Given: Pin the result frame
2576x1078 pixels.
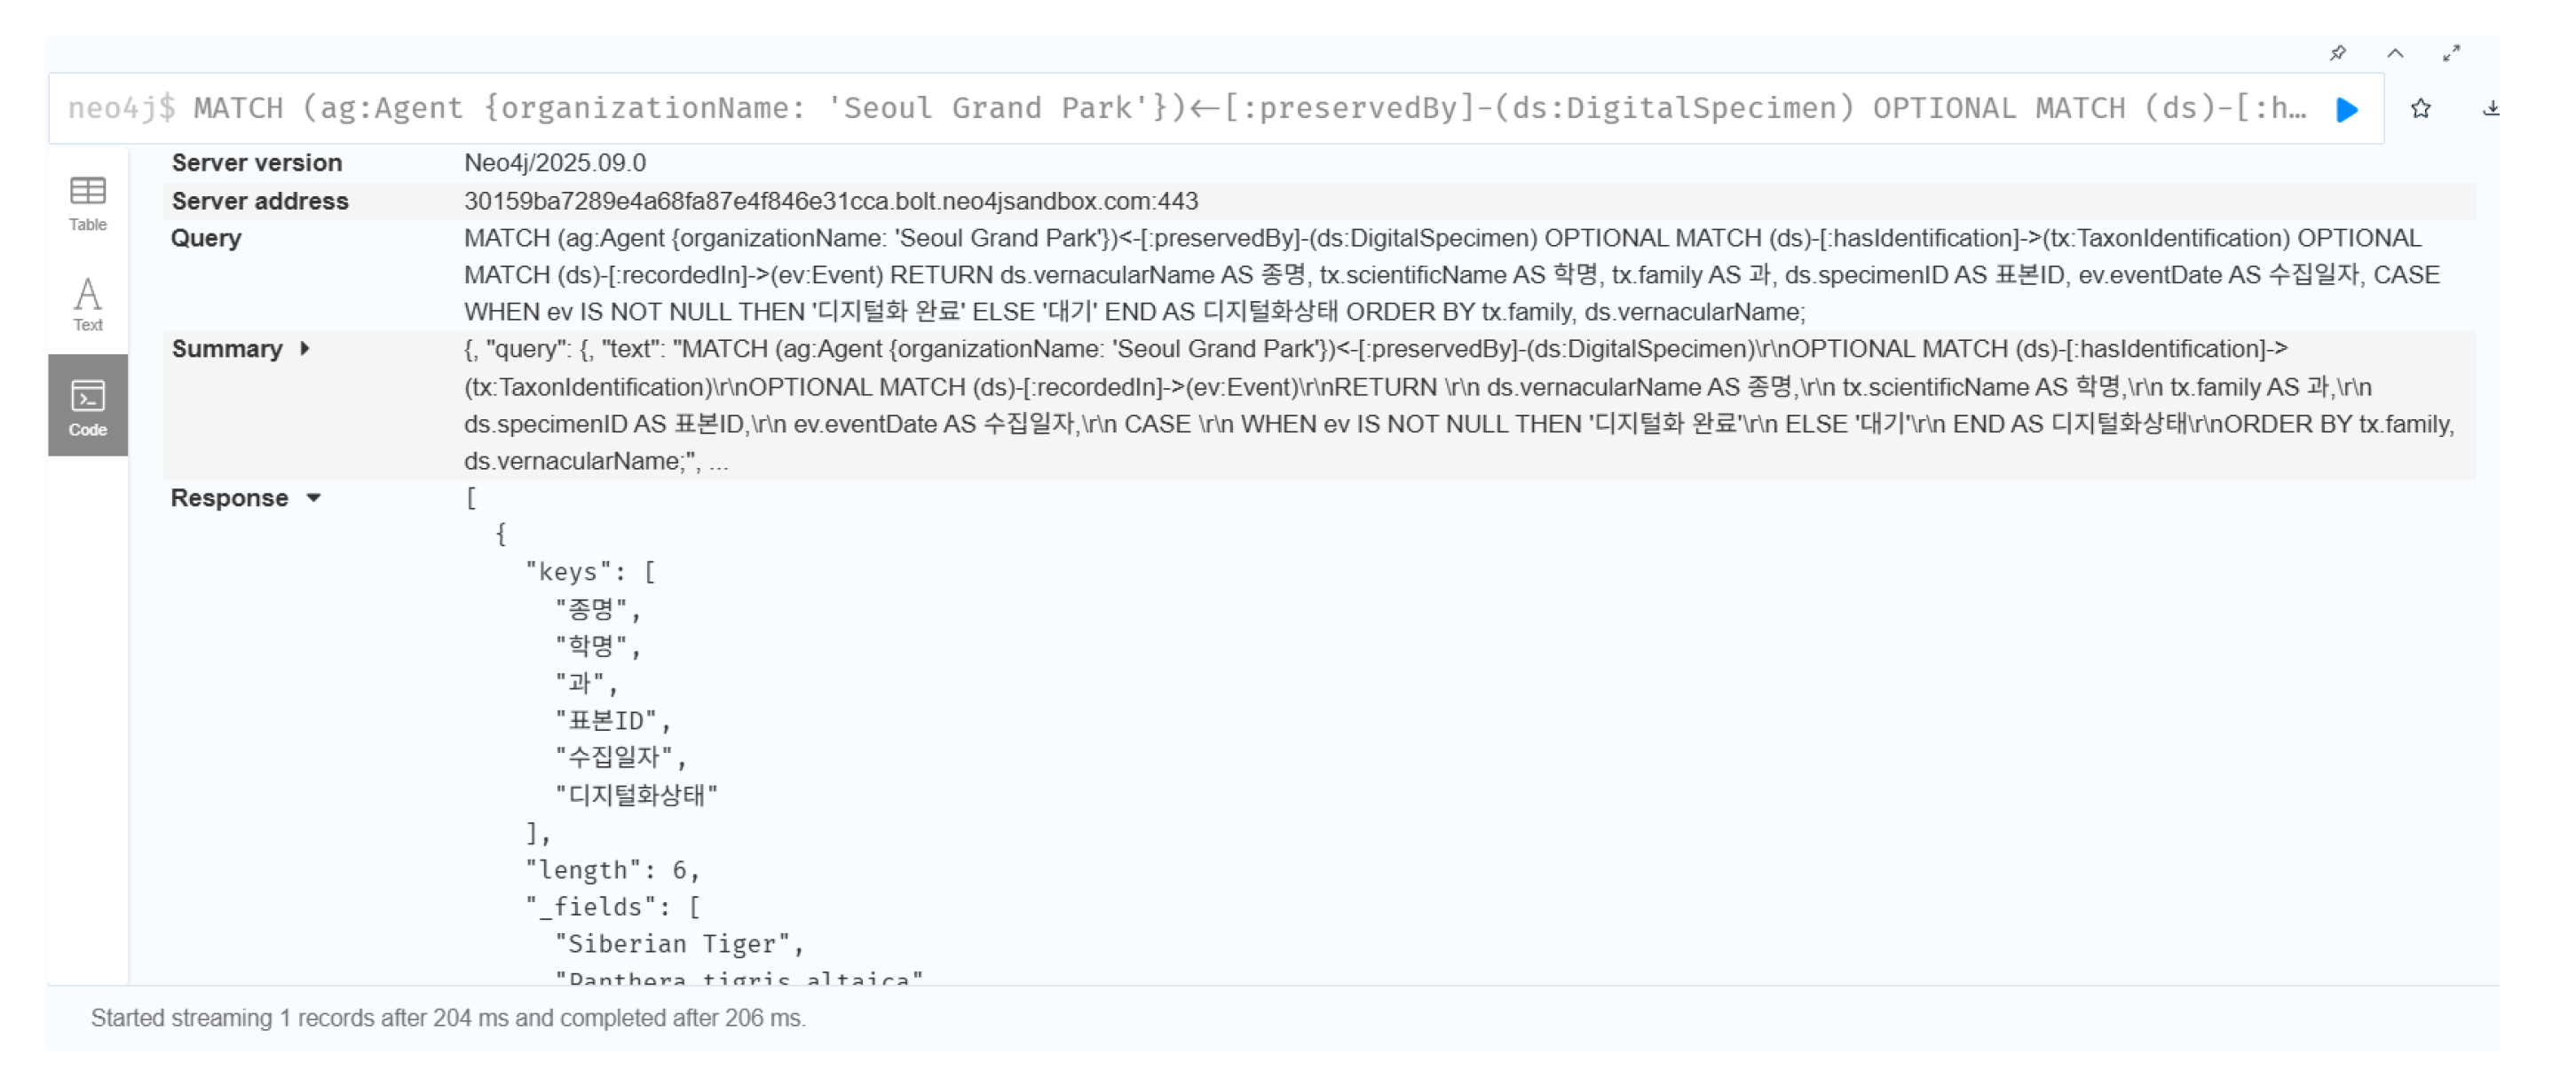Looking at the screenshot, I should 2337,53.
